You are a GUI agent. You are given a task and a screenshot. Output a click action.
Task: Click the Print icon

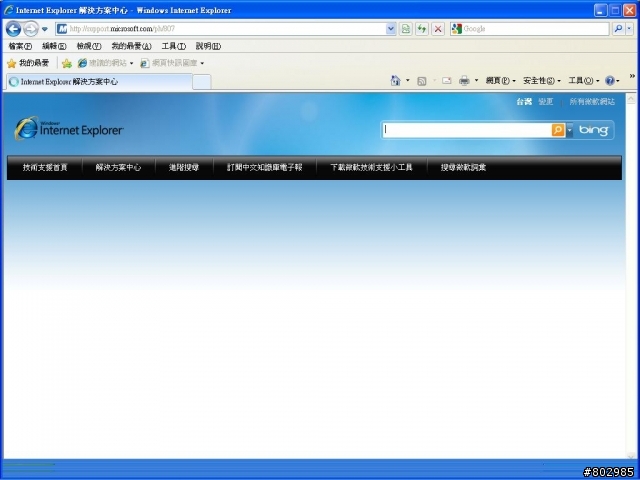(464, 80)
